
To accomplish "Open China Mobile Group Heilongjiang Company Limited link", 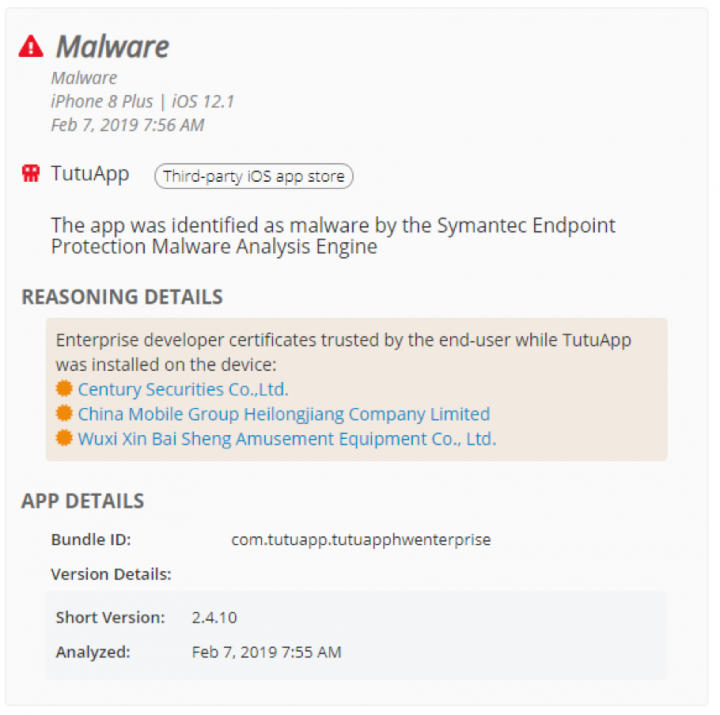I will pos(284,414).
